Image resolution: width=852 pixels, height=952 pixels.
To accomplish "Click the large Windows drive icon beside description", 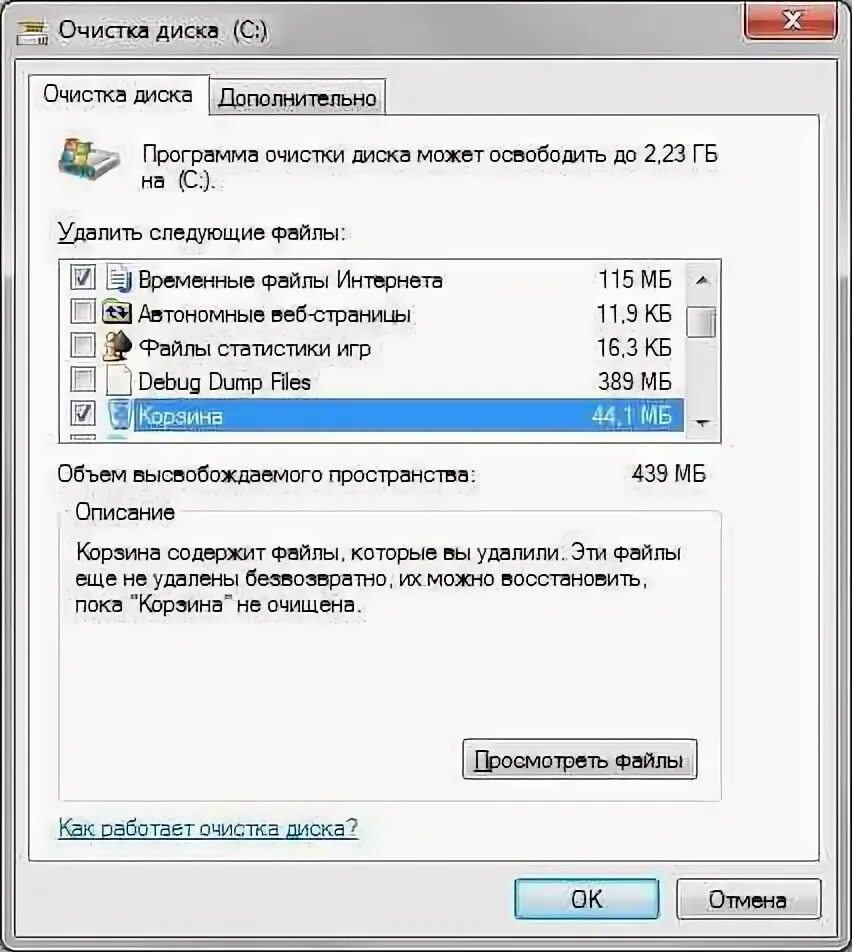I will tap(89, 158).
